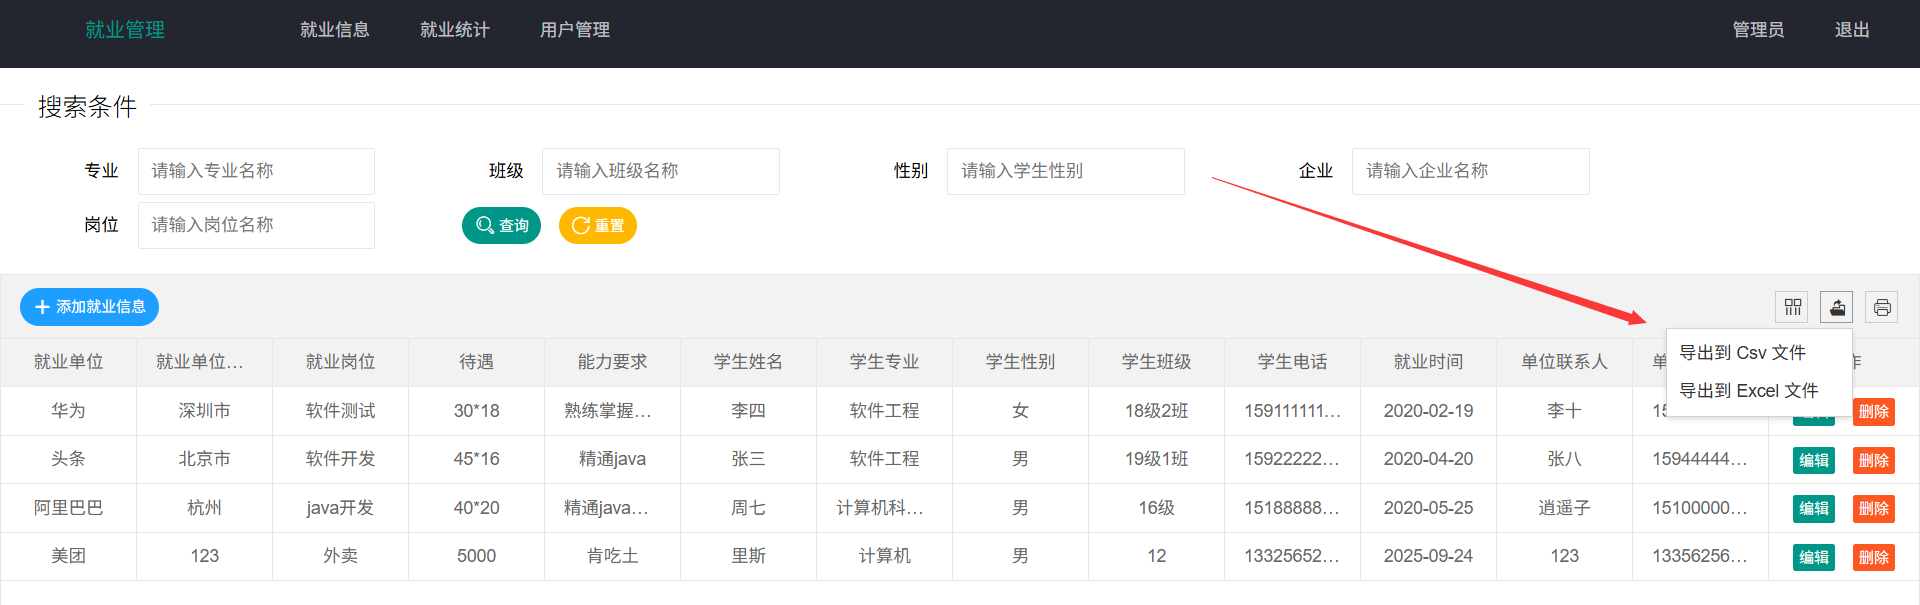Image resolution: width=1920 pixels, height=605 pixels.
Task: Focus the 岗位 name input field
Action: 256,225
